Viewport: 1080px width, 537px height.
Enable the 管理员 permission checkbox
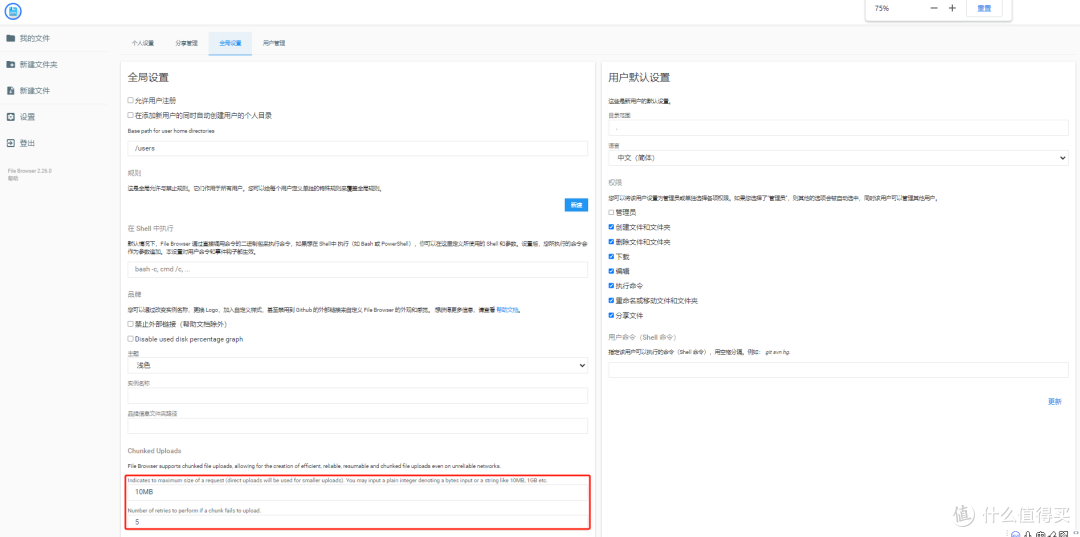tap(612, 212)
